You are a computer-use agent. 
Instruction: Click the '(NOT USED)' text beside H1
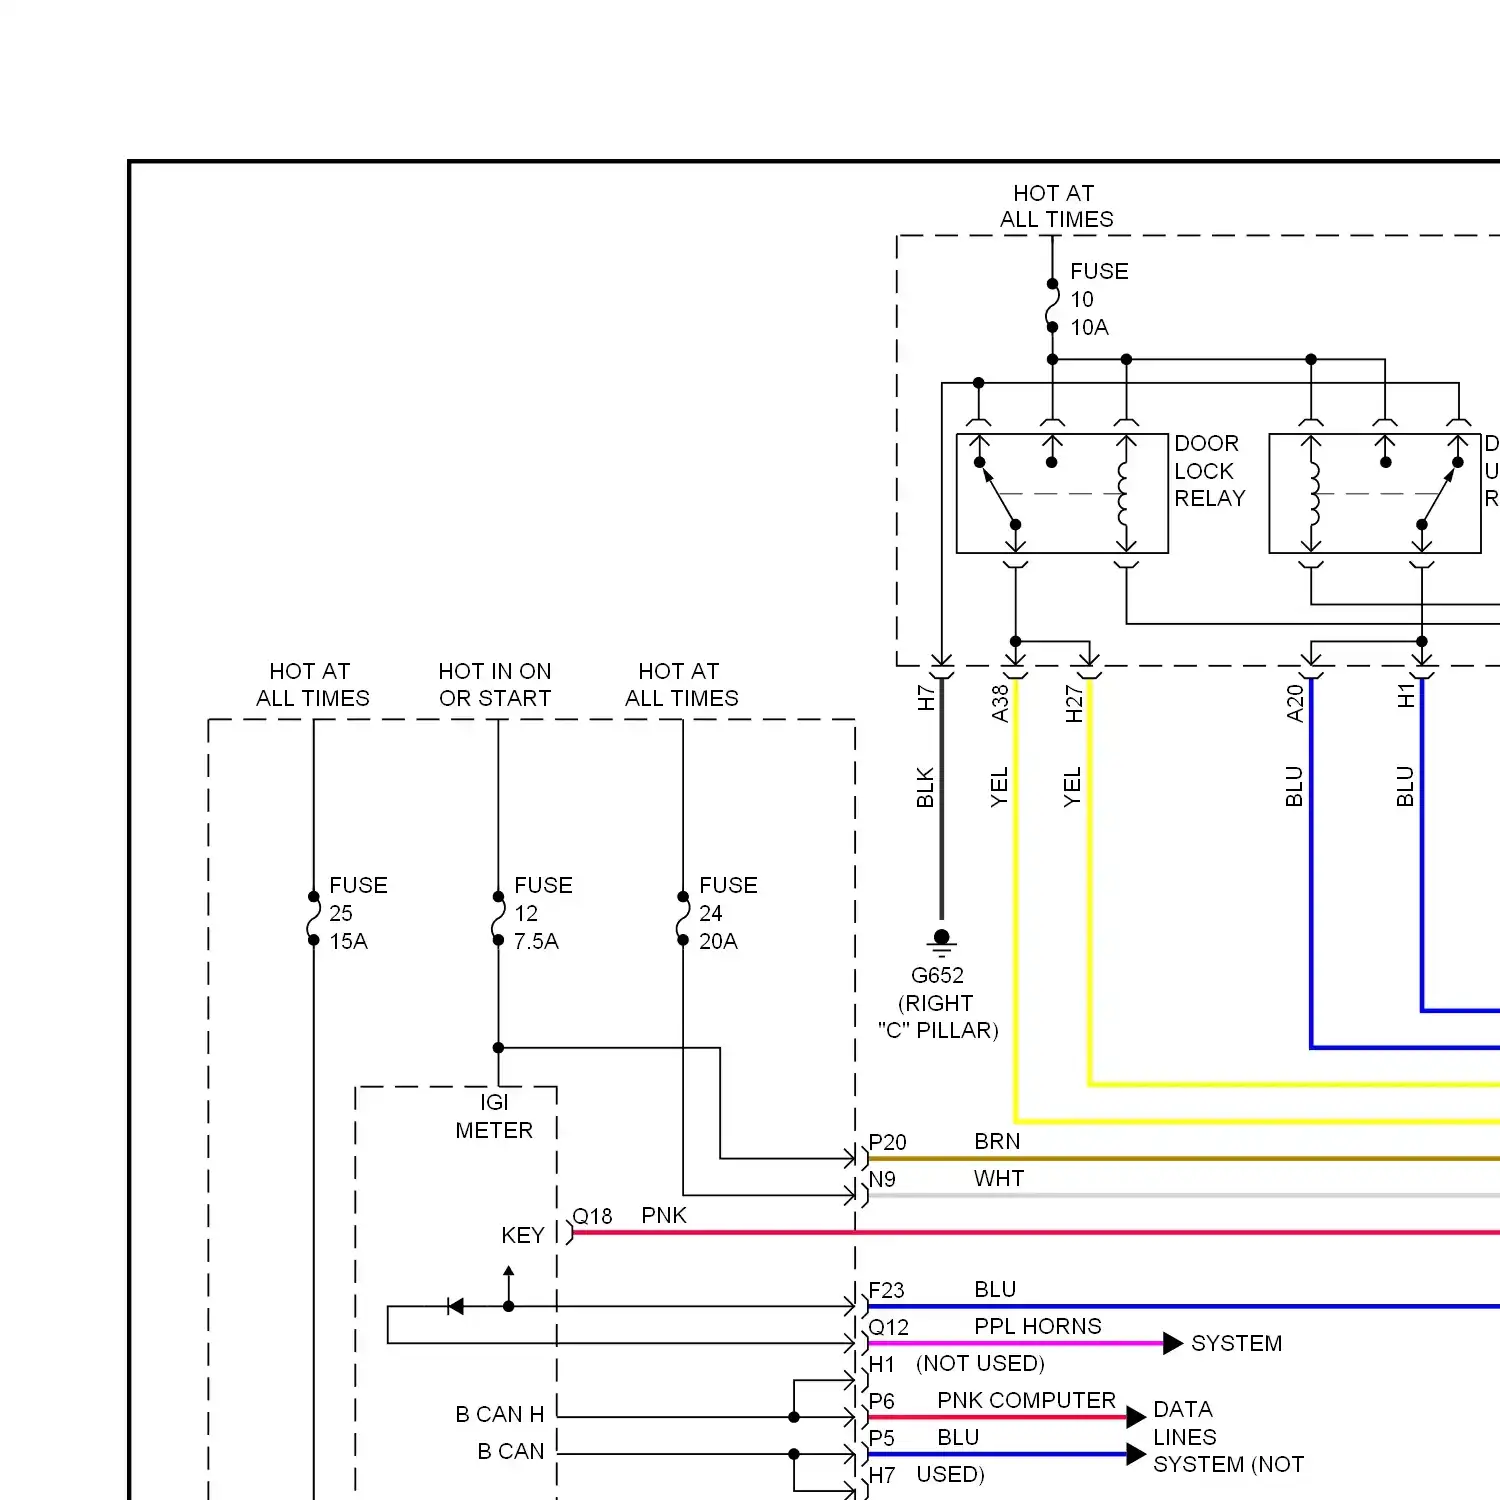(x=980, y=1363)
